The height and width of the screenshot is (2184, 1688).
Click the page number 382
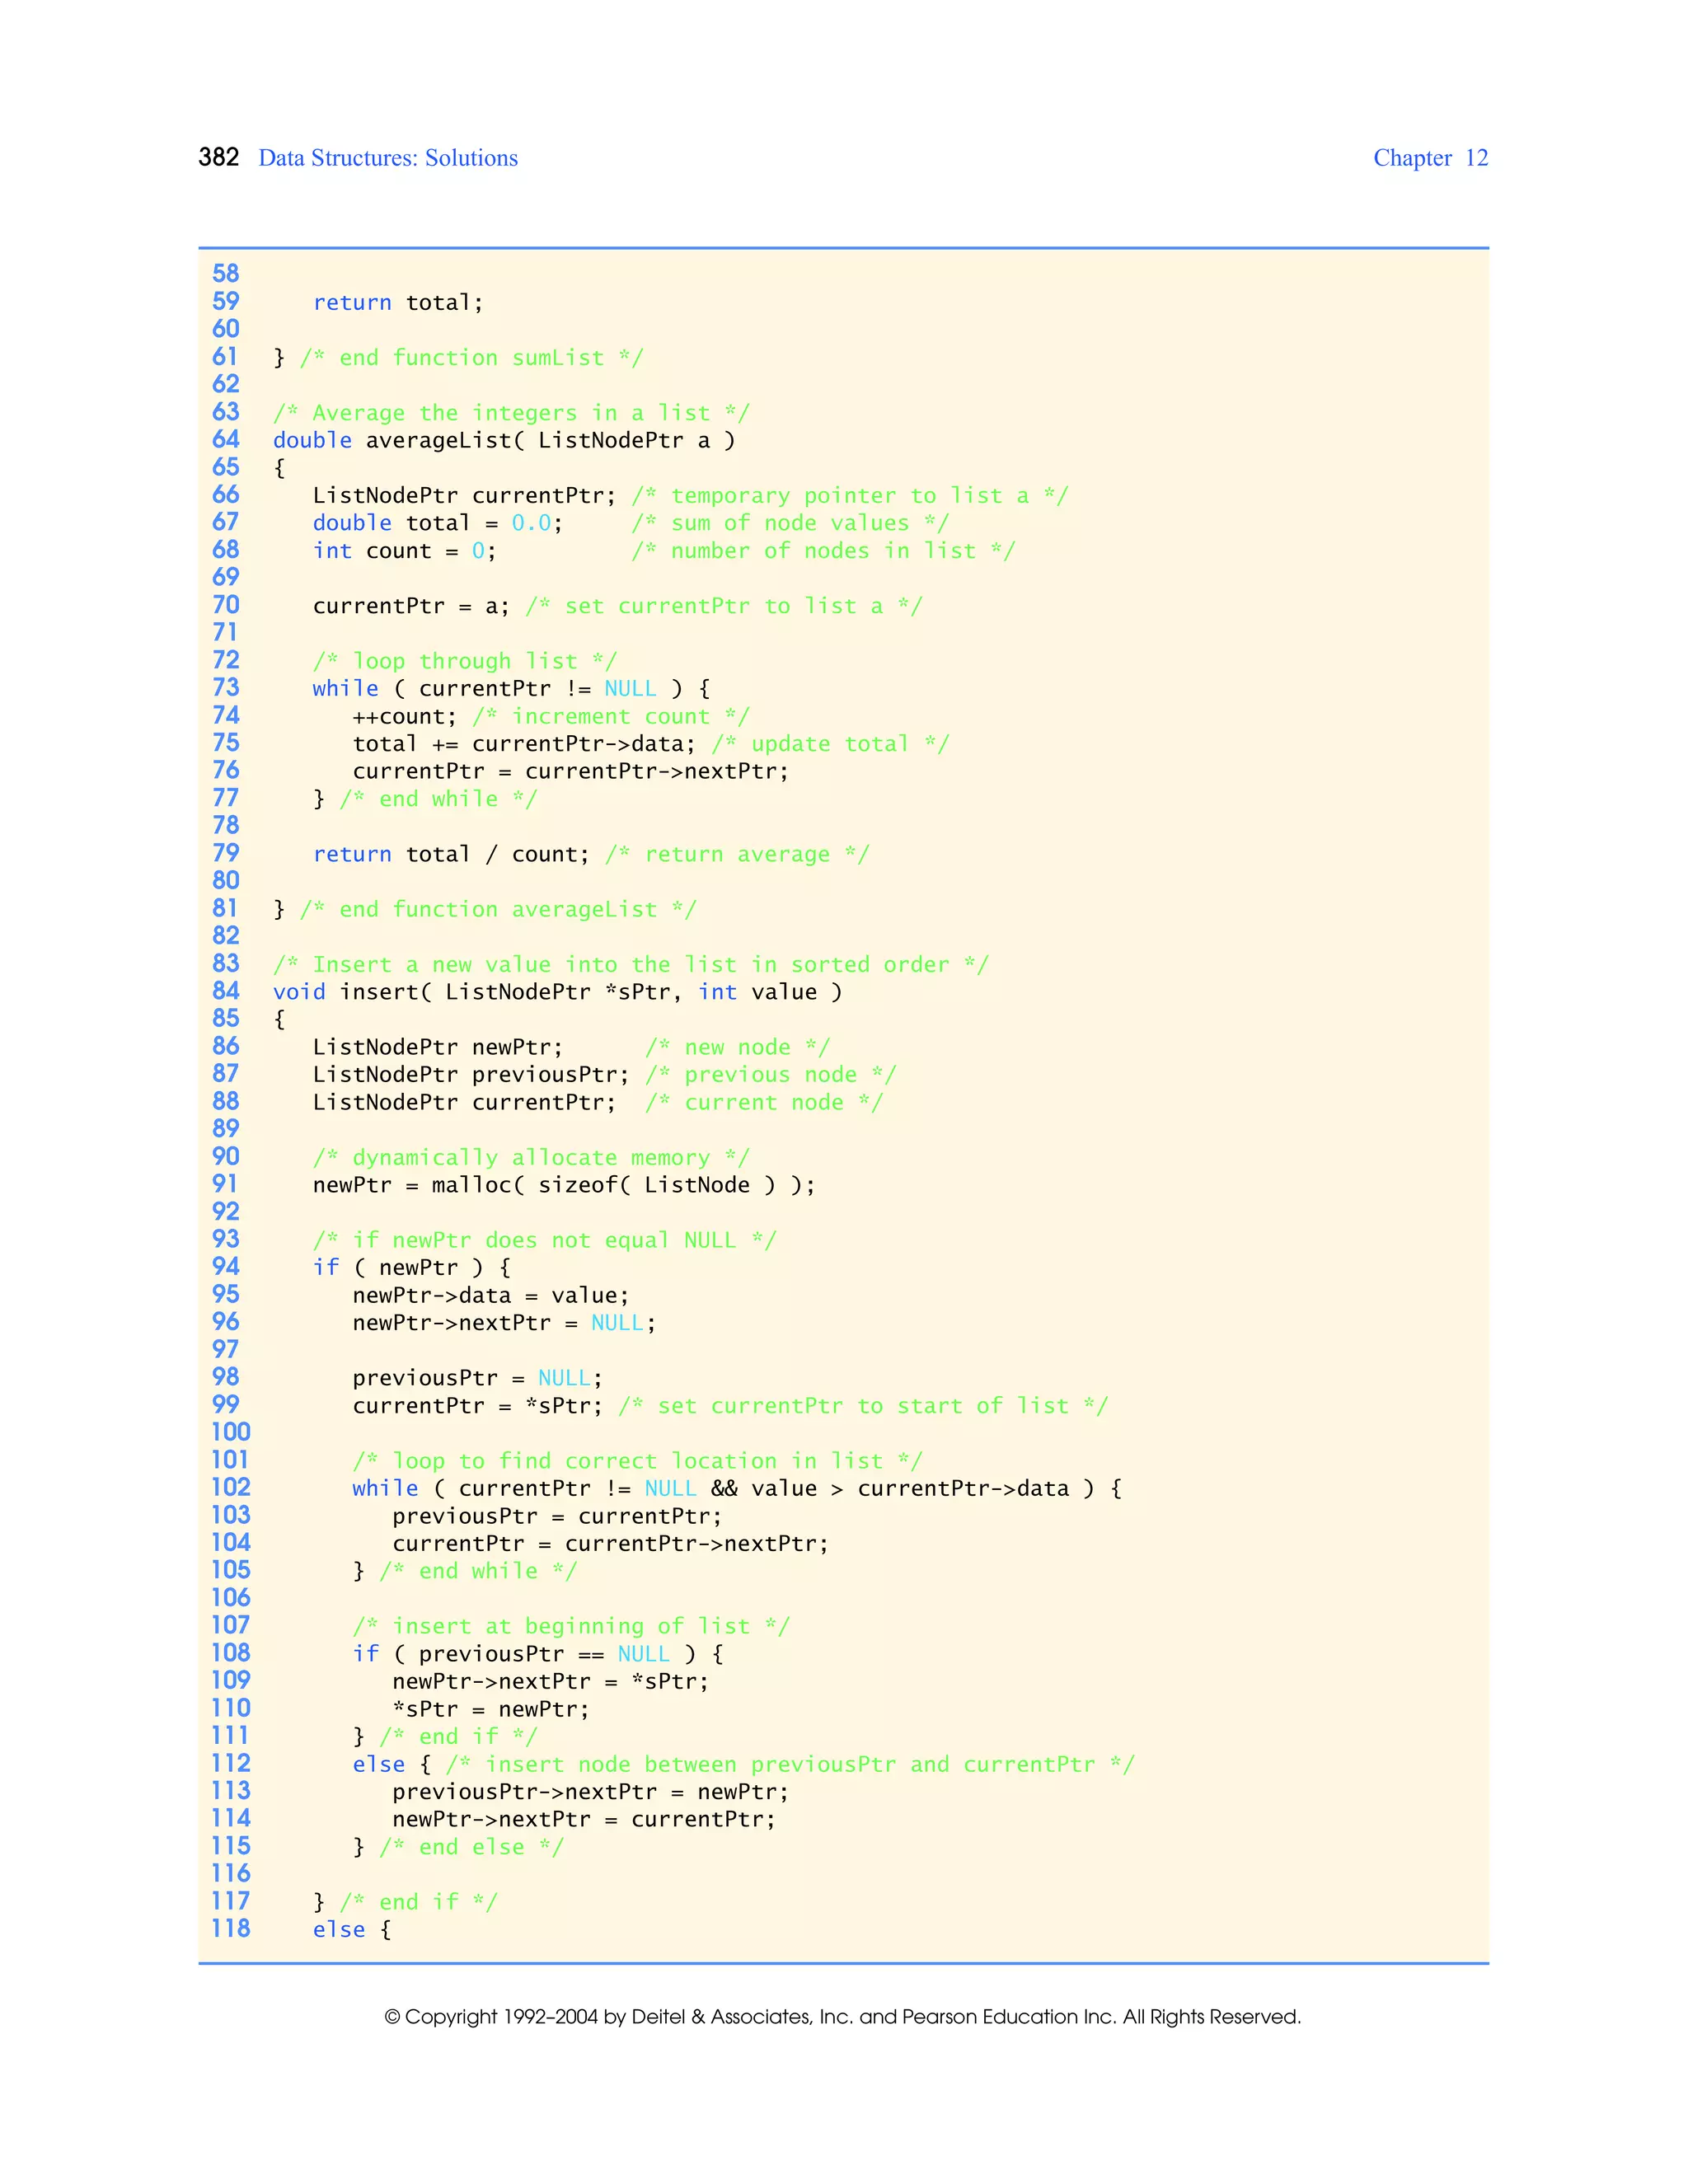219,157
